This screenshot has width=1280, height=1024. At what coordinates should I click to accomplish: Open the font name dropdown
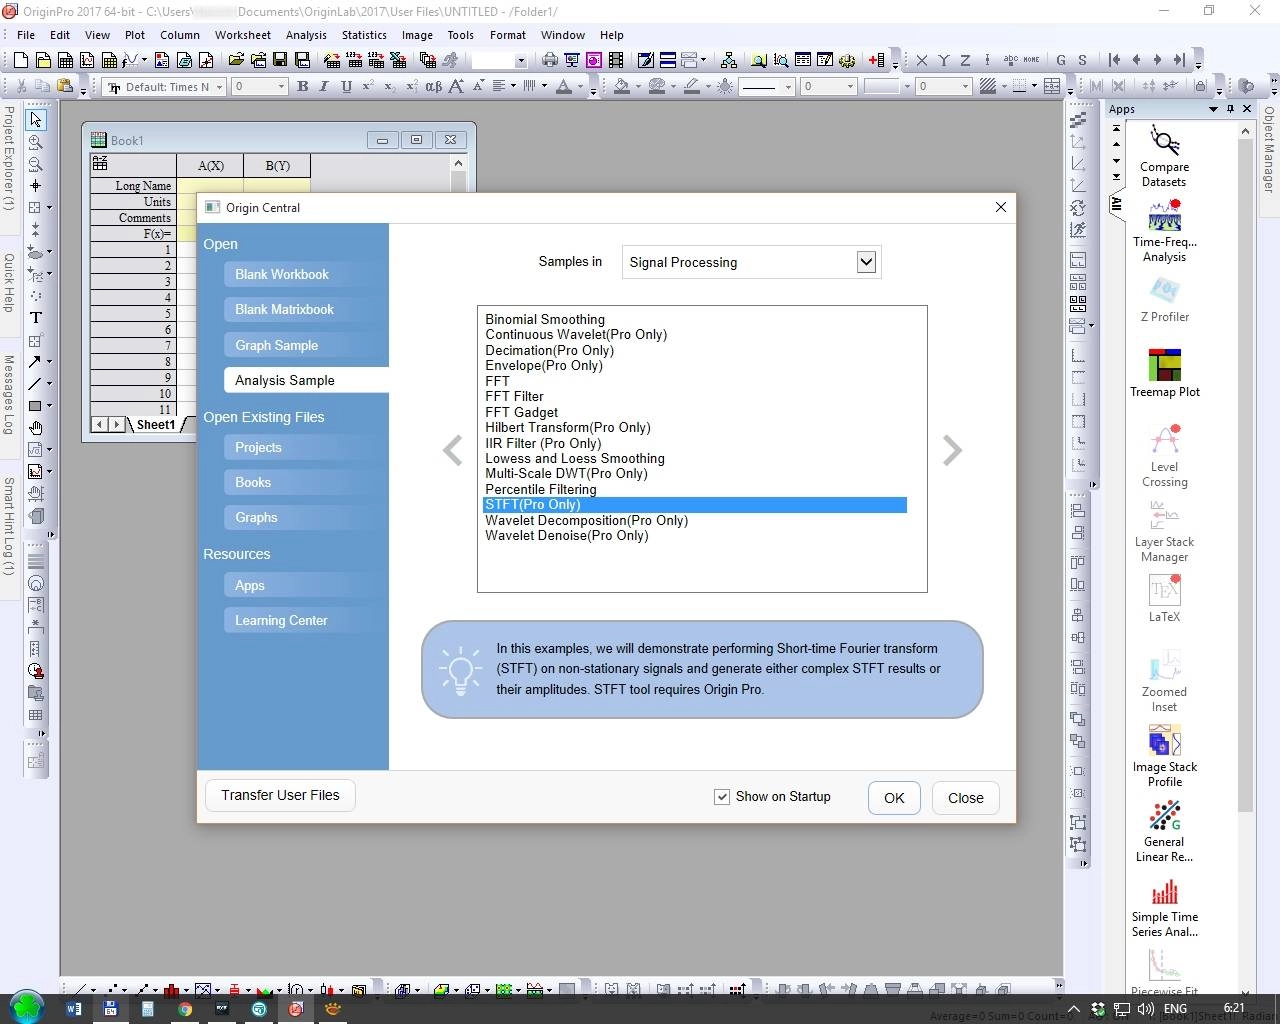coord(219,87)
